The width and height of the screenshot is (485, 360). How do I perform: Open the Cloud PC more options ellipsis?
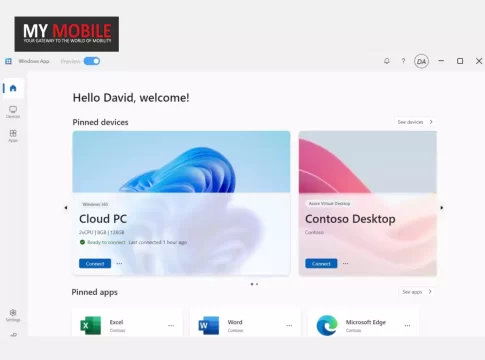[119, 263]
